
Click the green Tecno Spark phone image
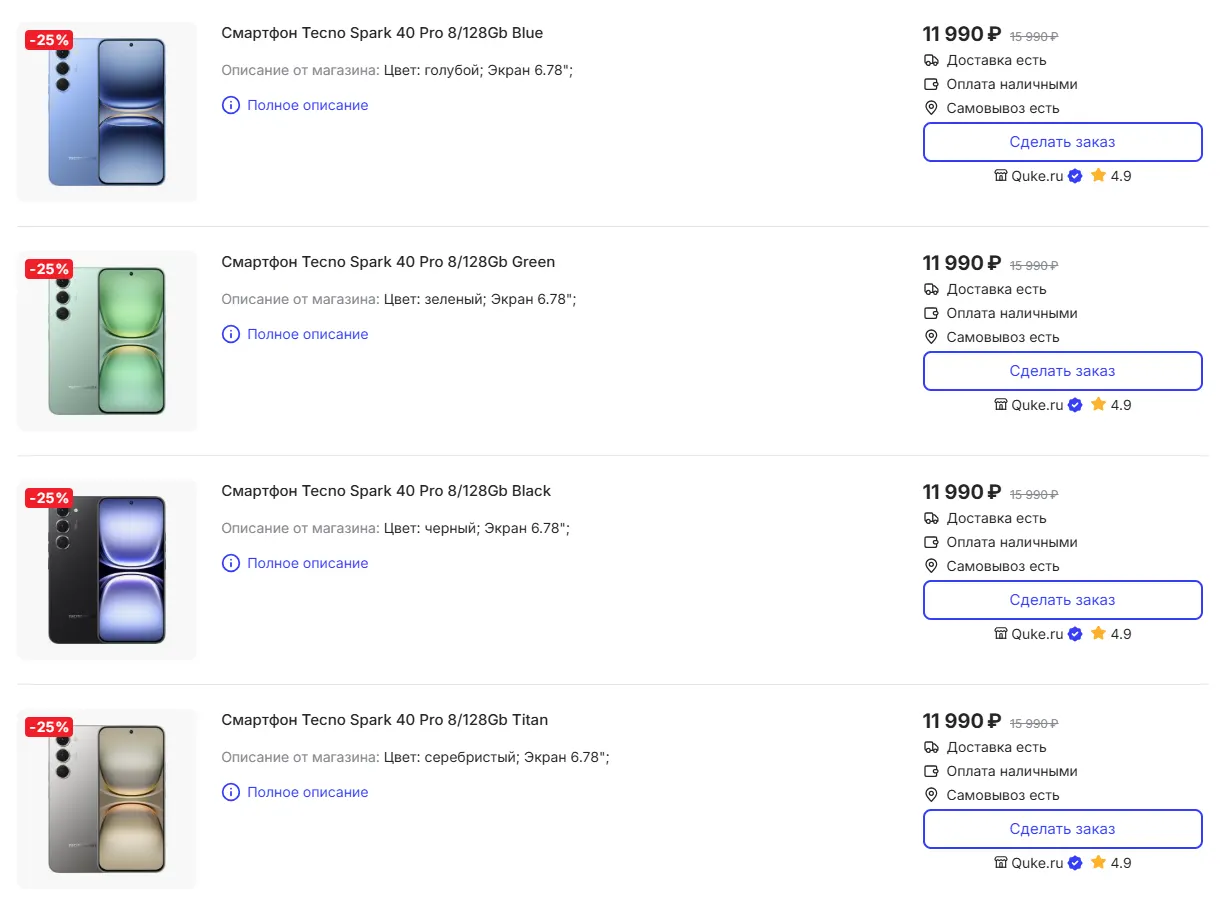coord(107,341)
